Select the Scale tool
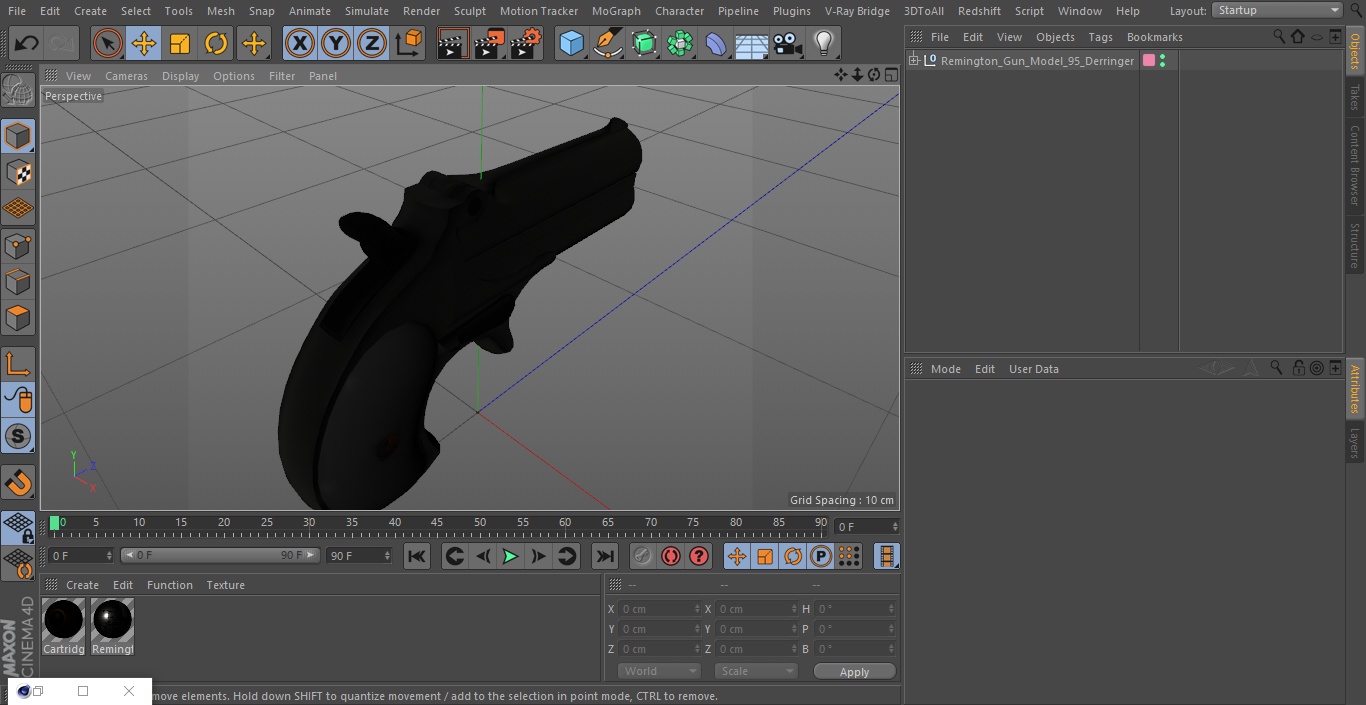 [180, 44]
